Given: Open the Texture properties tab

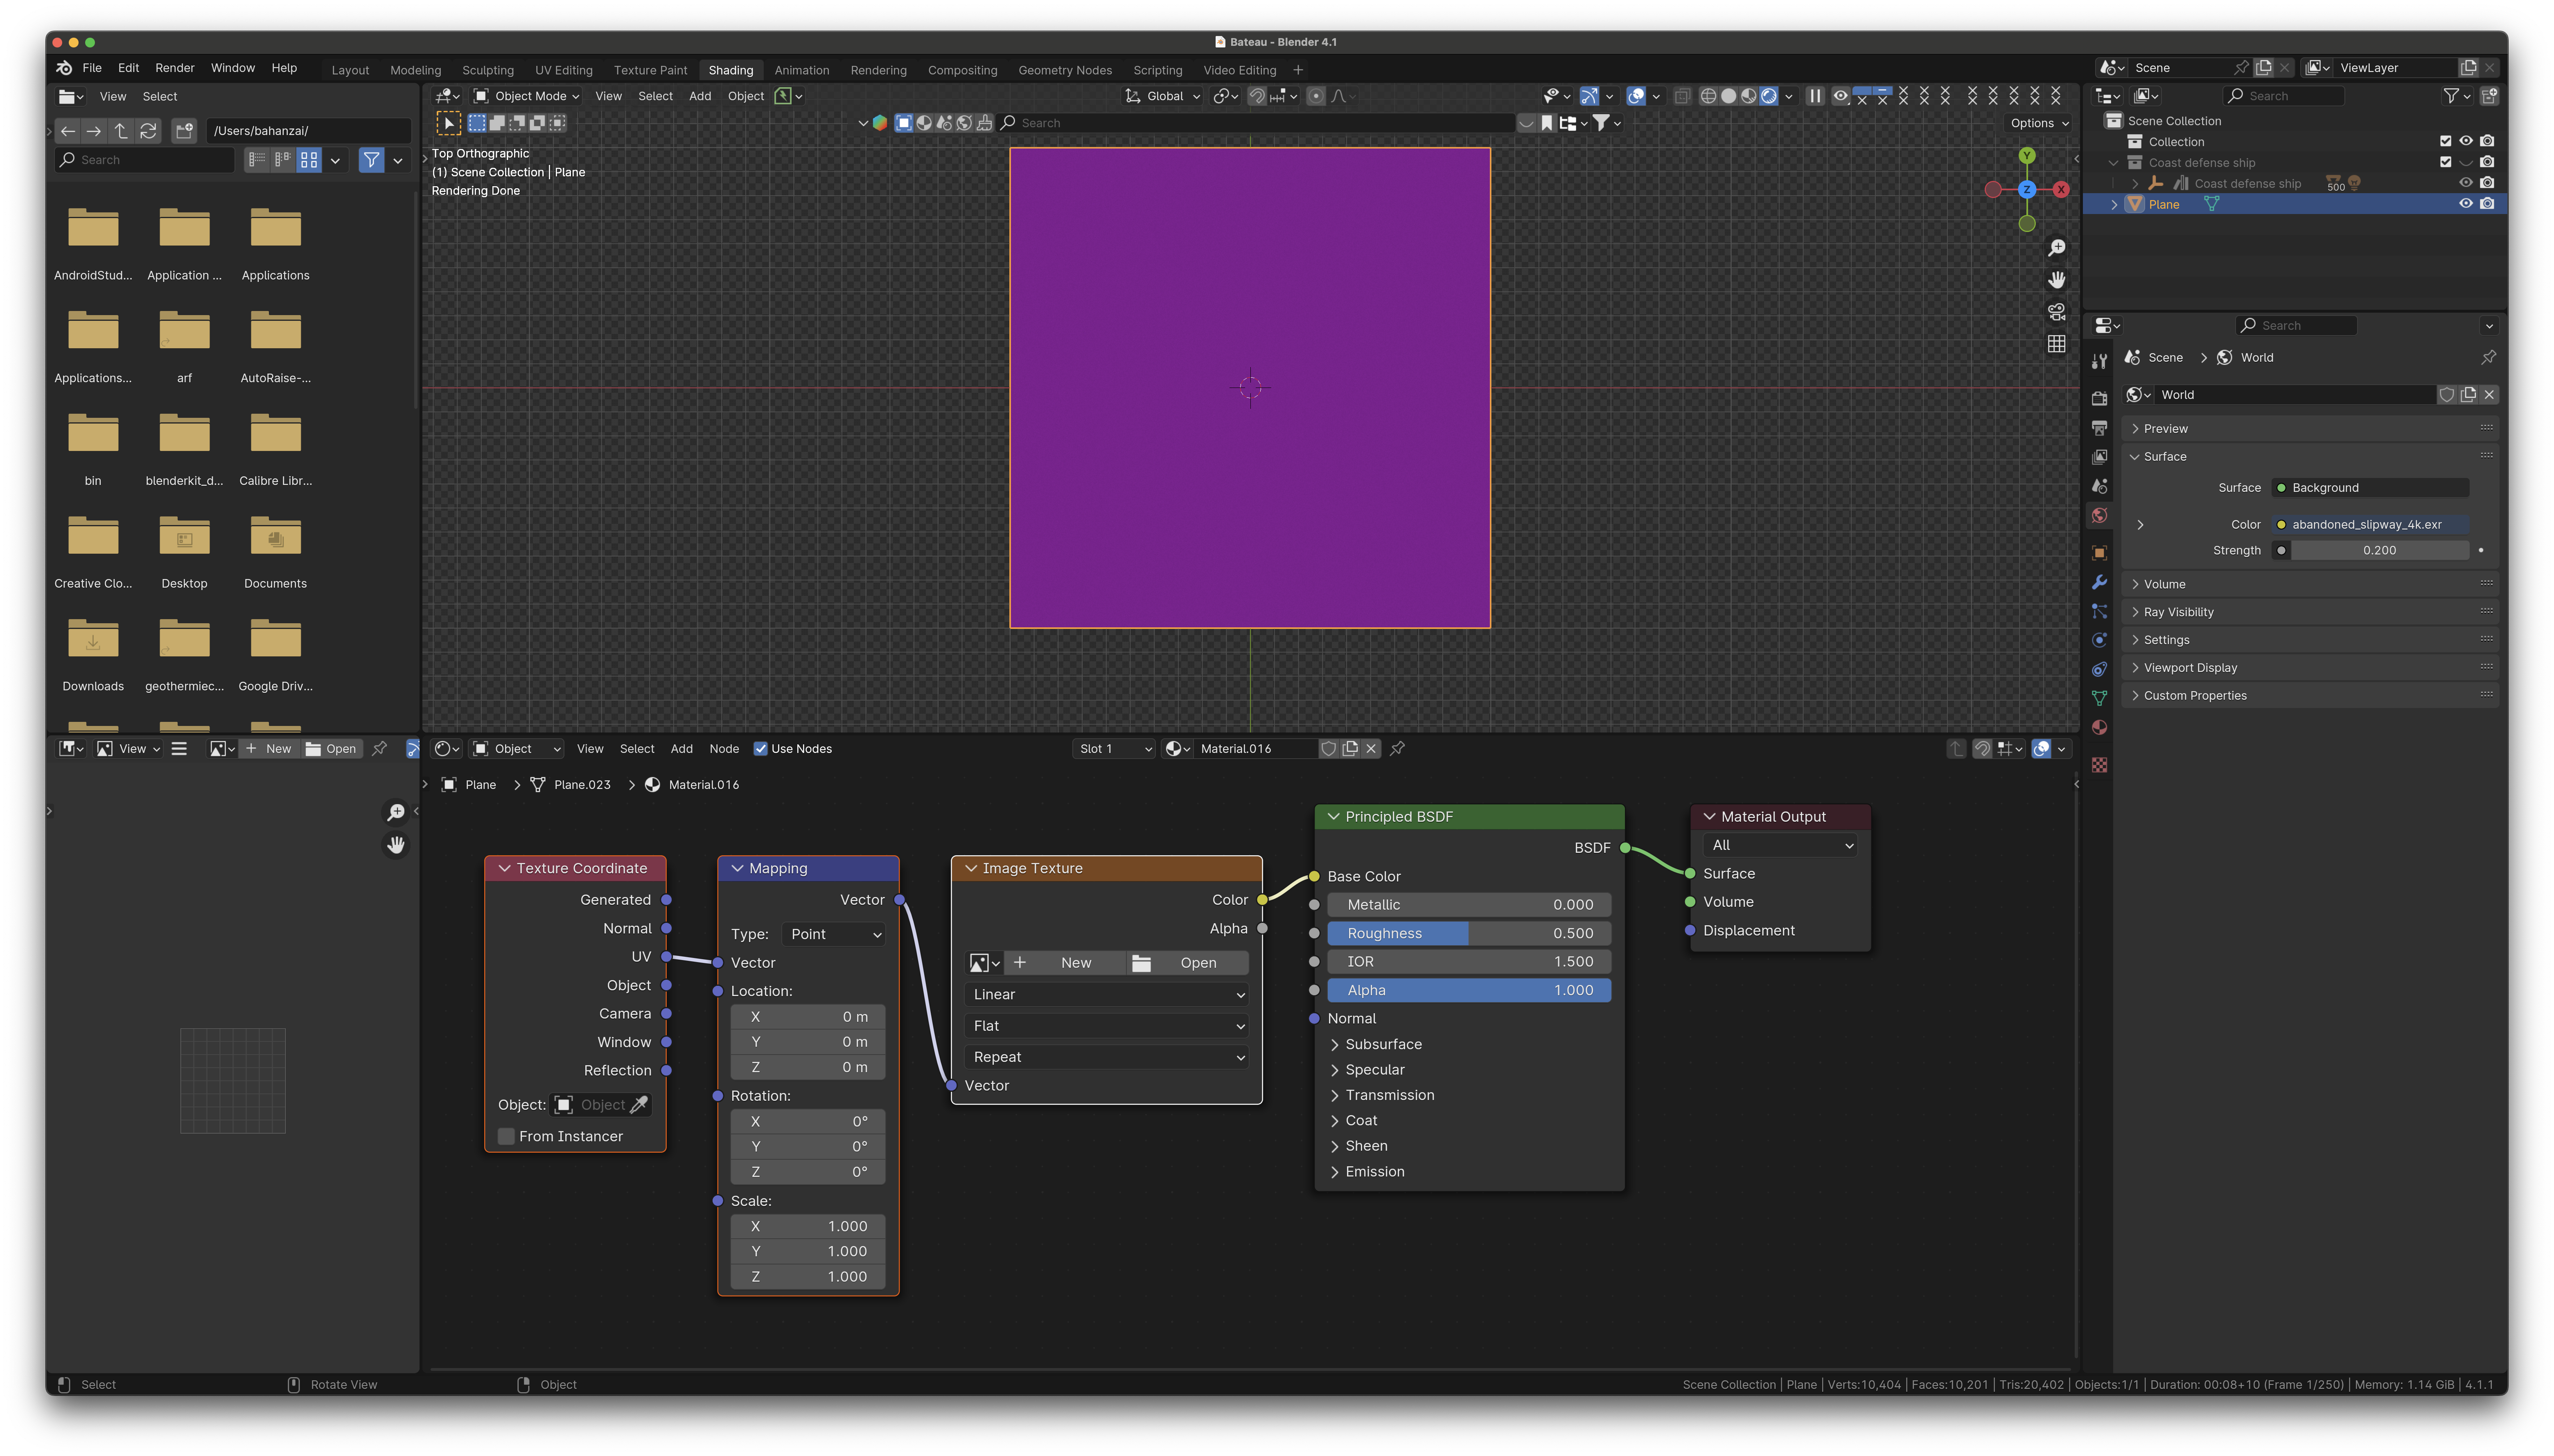Looking at the screenshot, I should [x=2099, y=765].
